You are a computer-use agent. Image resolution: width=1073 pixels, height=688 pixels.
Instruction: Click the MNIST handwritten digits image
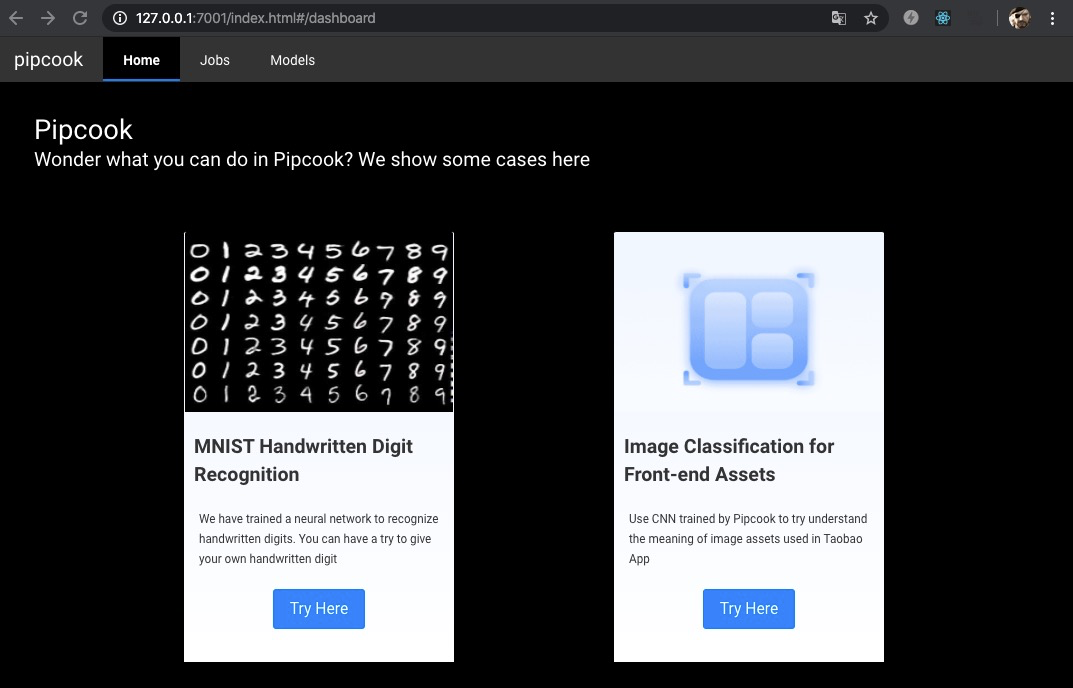click(319, 322)
